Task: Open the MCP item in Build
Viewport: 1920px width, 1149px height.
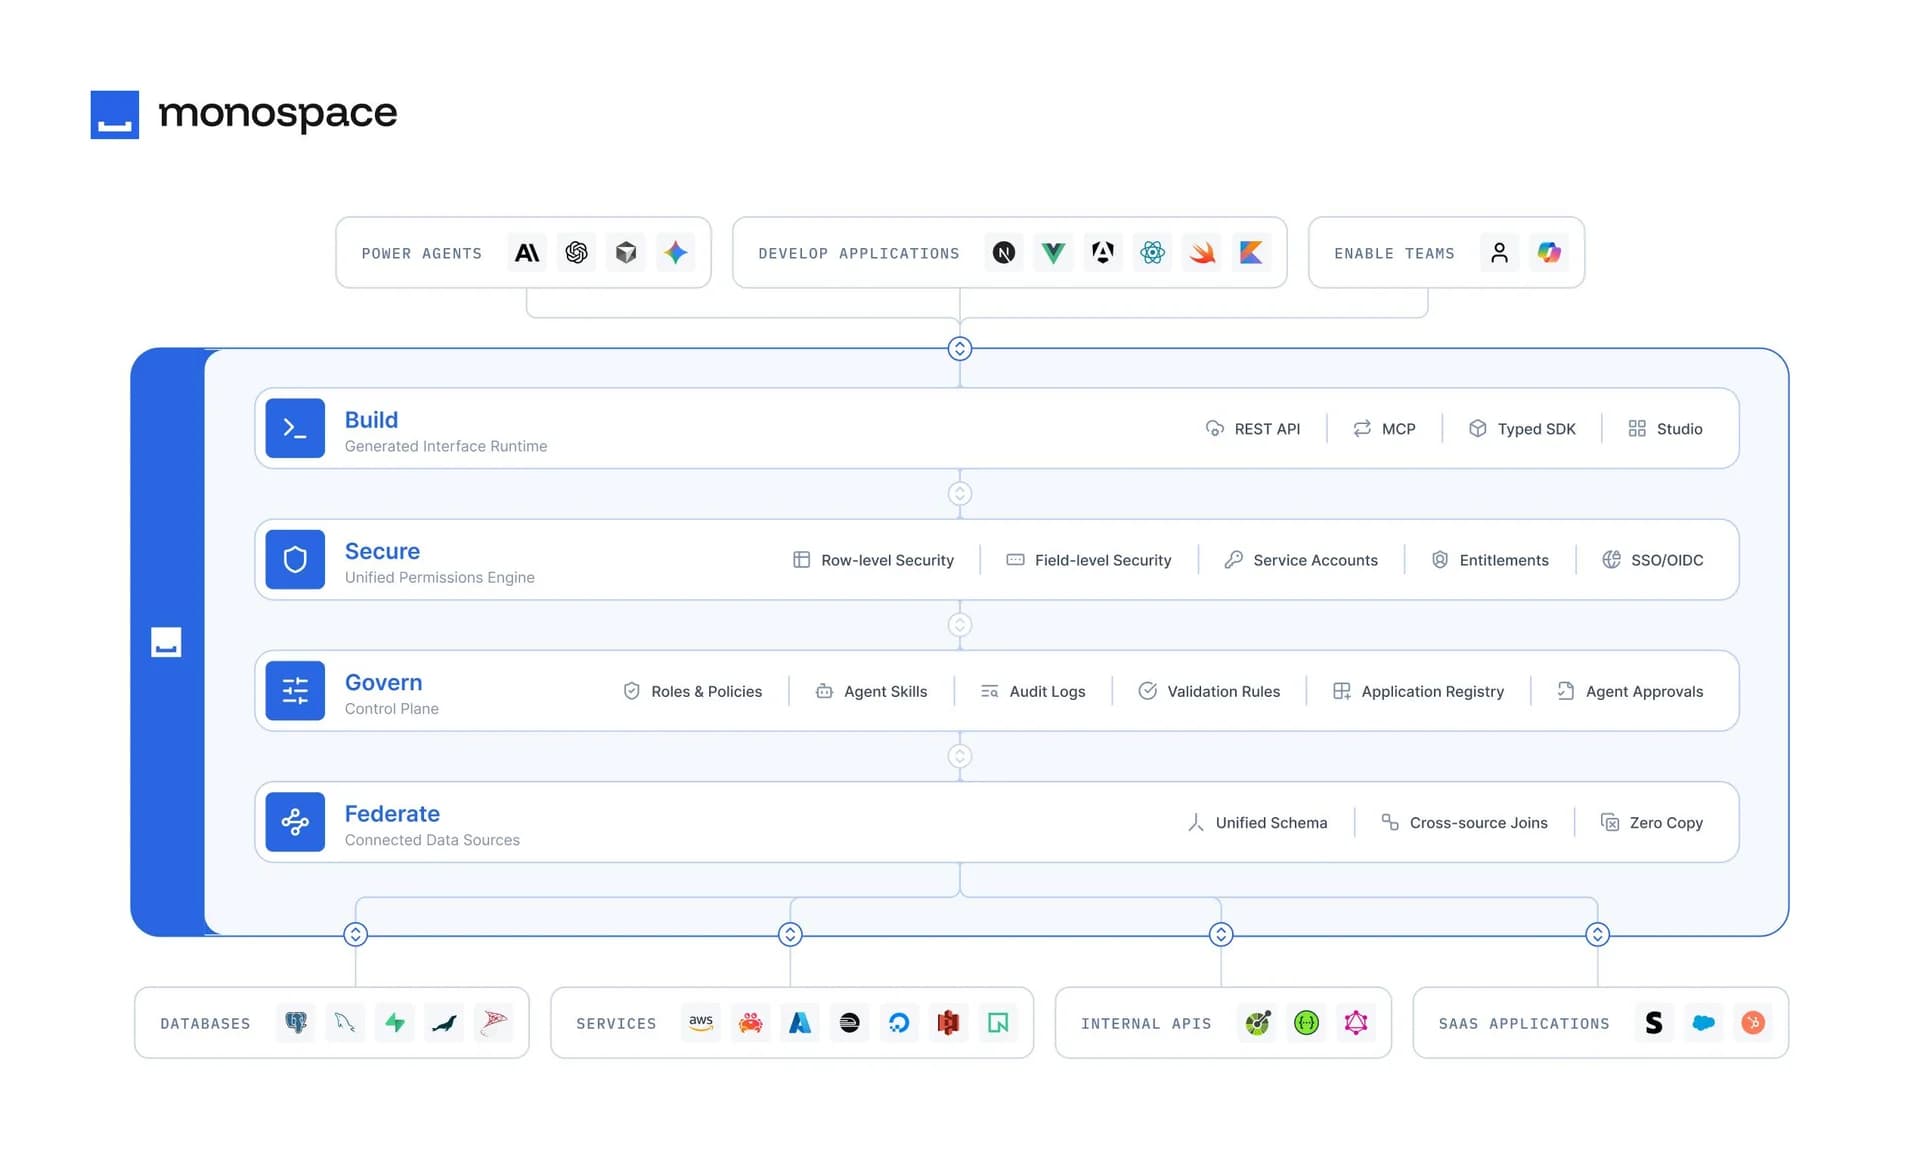Action: click(1384, 428)
